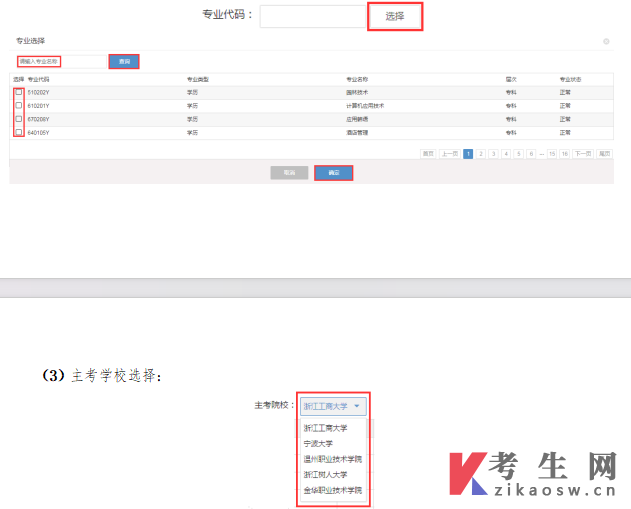Viewport: 631px width, 509px height.
Task: Click the major code 610201Y
Action: tap(39, 106)
